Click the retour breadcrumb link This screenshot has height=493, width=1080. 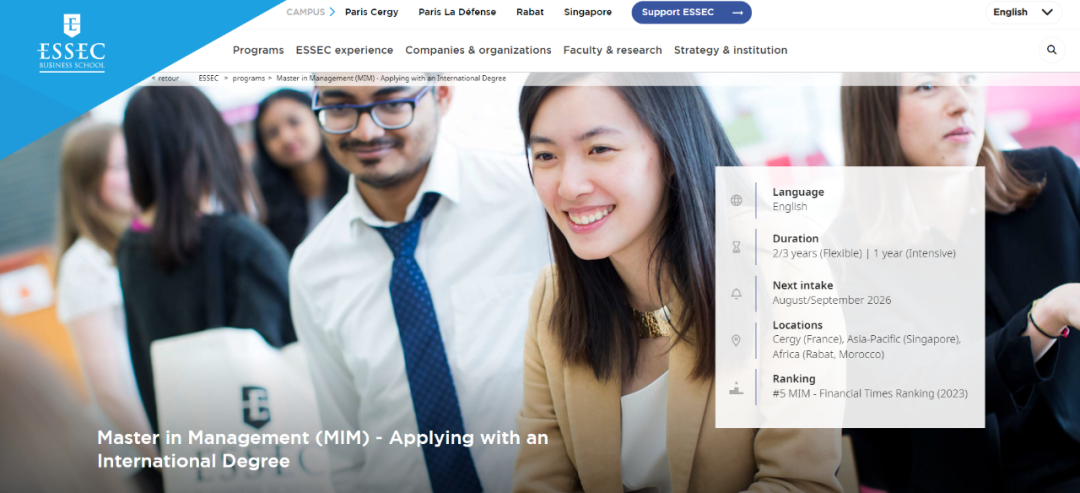[165, 78]
